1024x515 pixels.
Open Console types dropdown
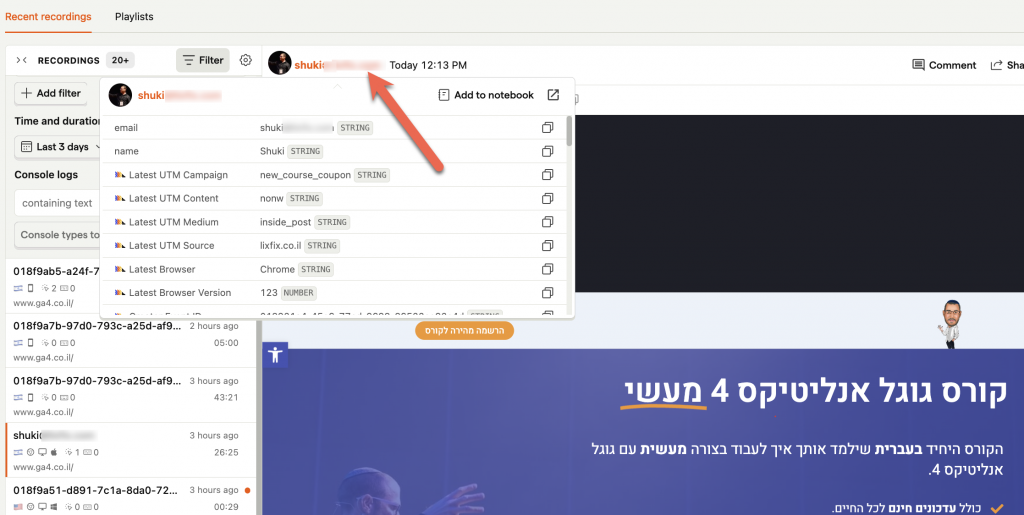57,234
